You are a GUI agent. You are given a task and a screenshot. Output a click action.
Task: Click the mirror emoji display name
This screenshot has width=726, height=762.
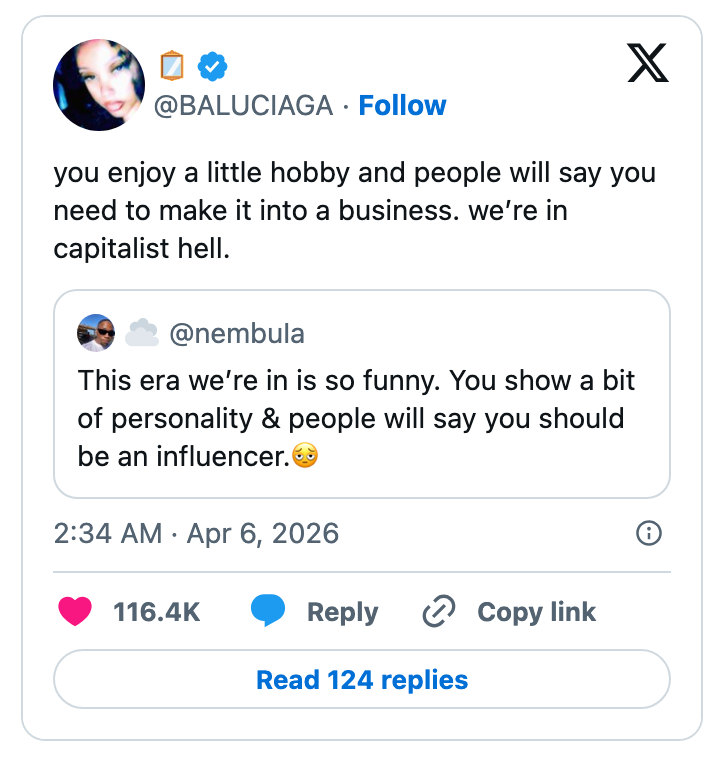[x=173, y=66]
